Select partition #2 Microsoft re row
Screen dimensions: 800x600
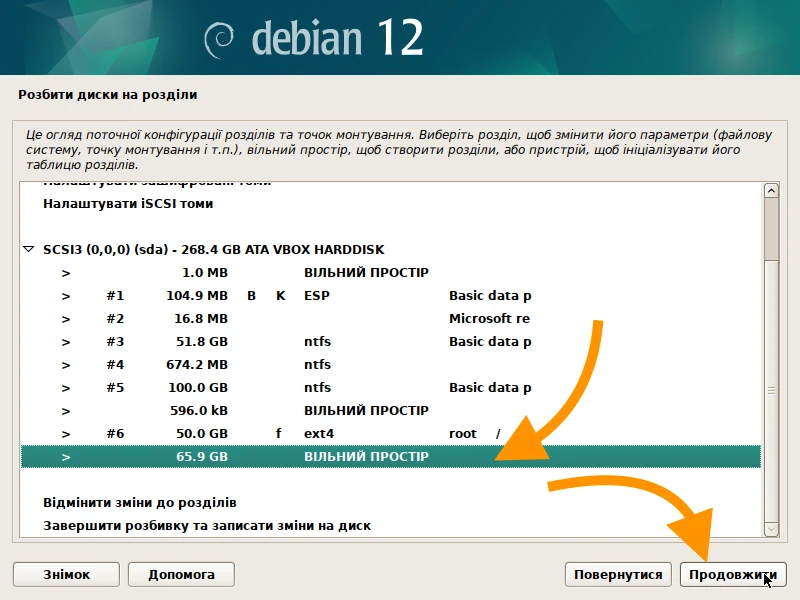pyautogui.click(x=391, y=318)
